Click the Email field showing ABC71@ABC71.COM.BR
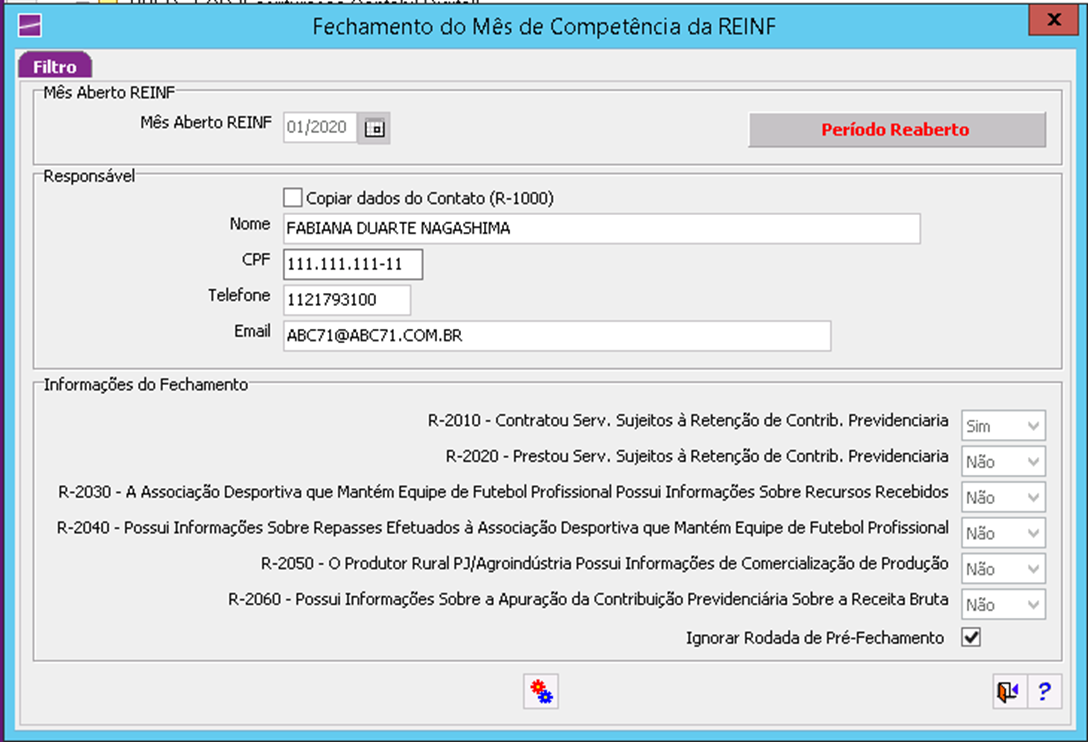The image size is (1088, 742). (x=555, y=335)
